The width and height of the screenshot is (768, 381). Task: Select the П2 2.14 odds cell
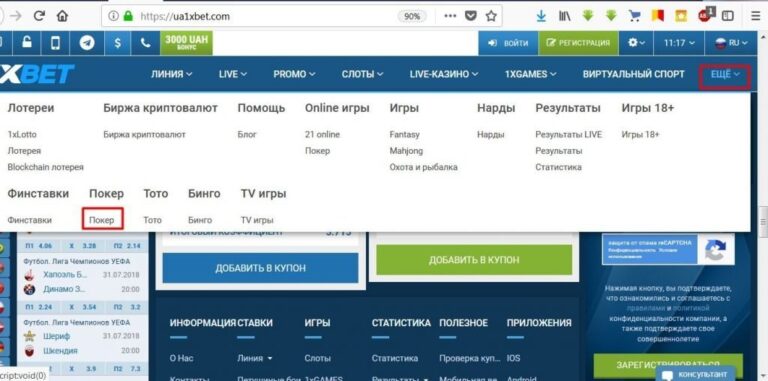tap(126, 245)
